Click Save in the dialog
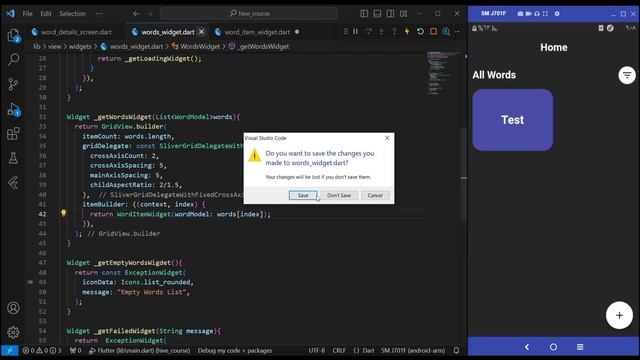The width and height of the screenshot is (640, 360). [303, 195]
